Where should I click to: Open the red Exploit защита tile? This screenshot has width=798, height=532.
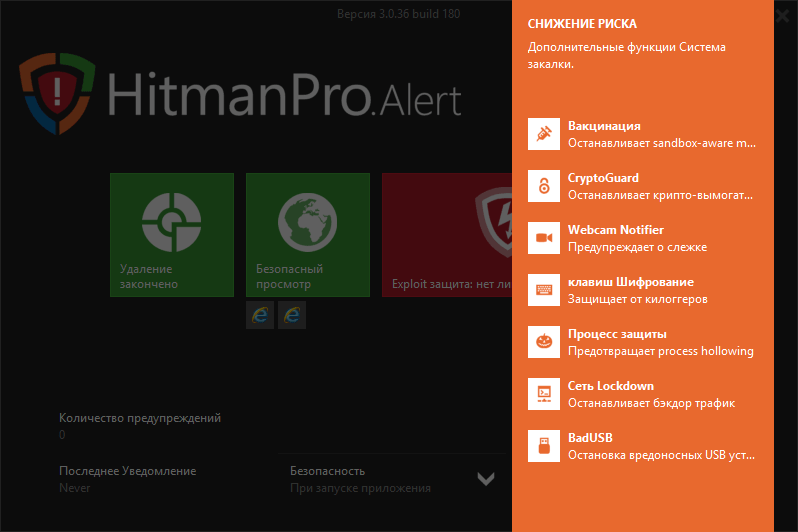pyautogui.click(x=447, y=235)
